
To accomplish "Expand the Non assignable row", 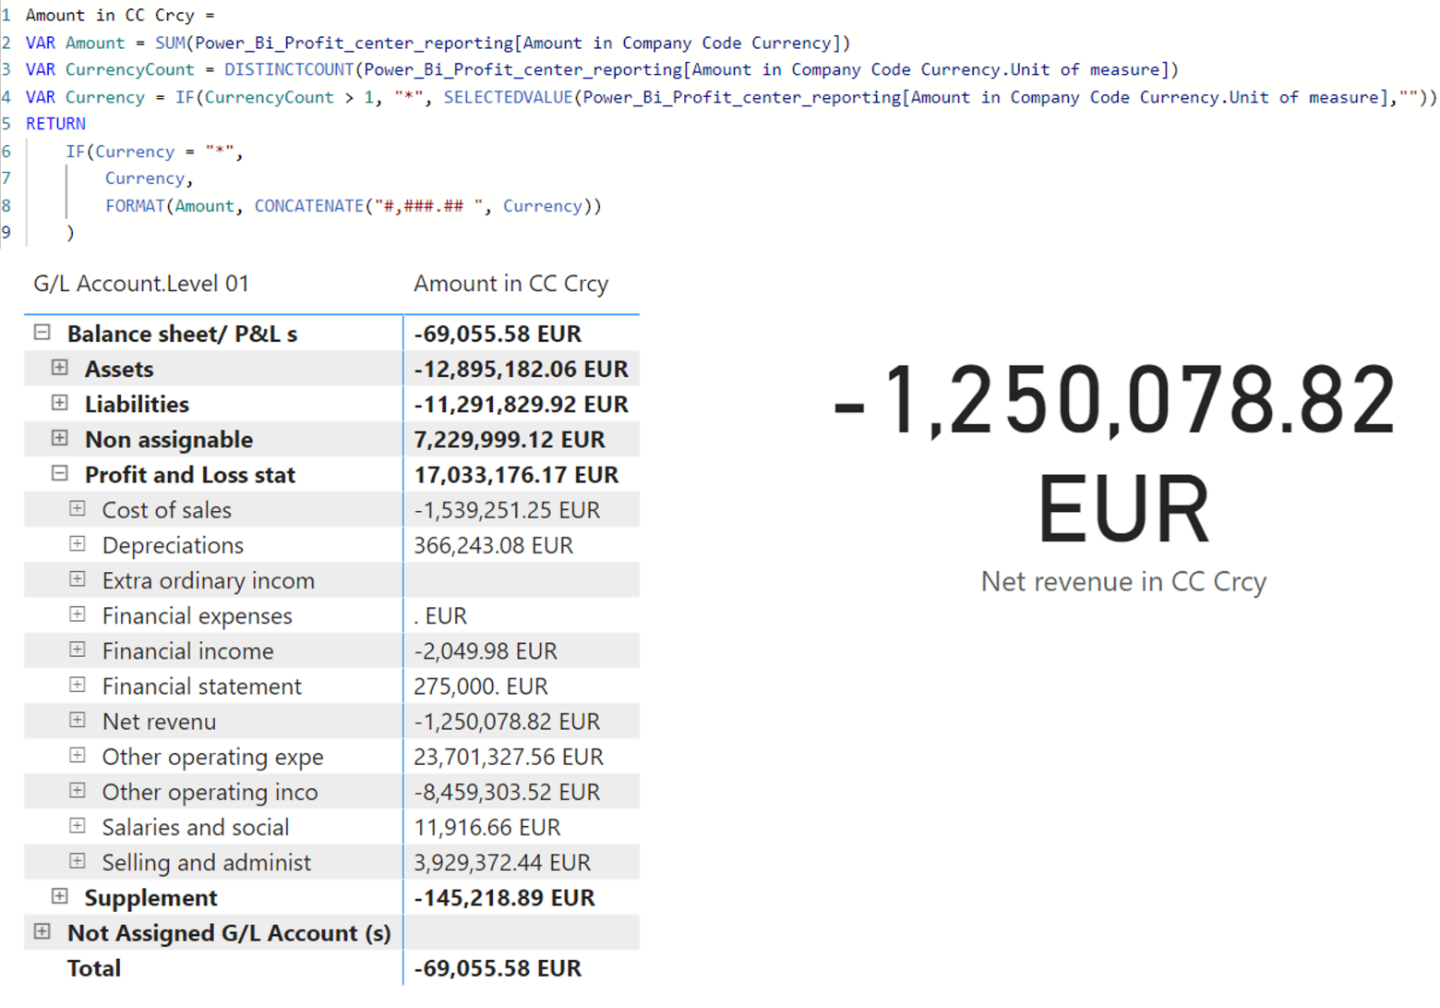I will click(60, 438).
